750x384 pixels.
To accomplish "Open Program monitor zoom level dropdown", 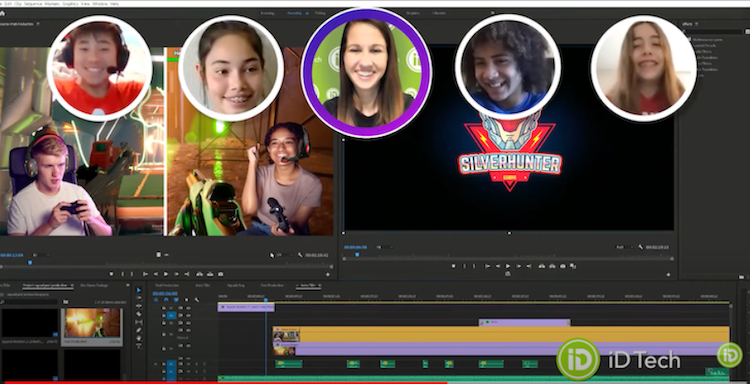I will [385, 247].
